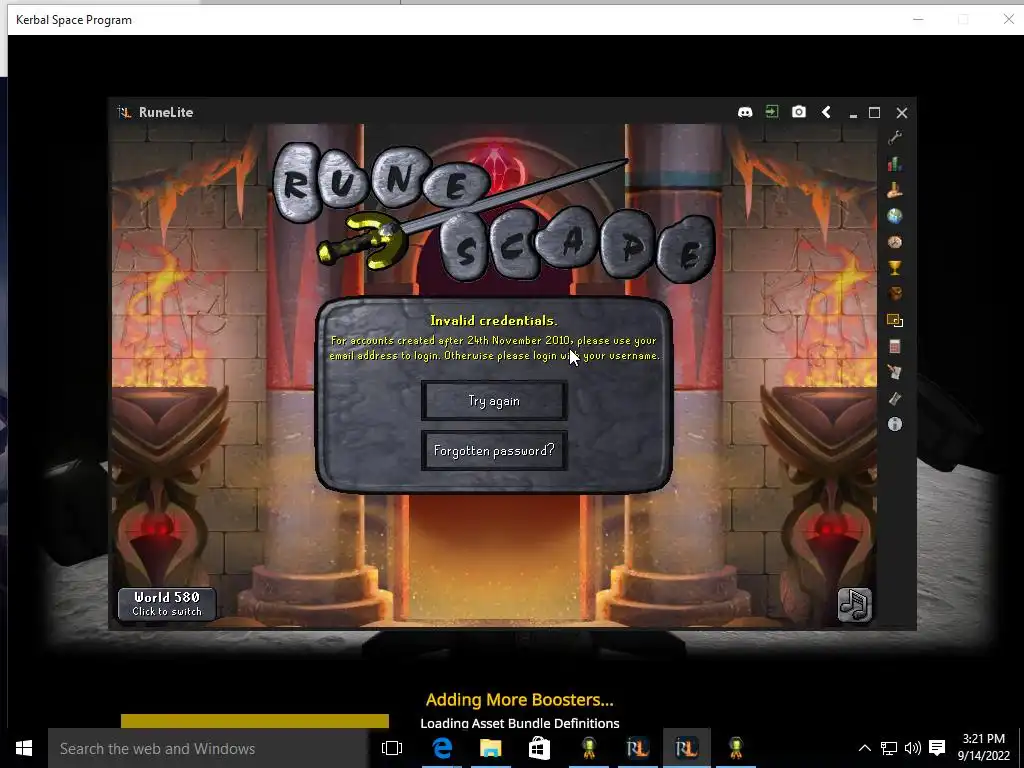Take a screenshot with the camera icon
Screen dimensions: 1024x768
799,112
